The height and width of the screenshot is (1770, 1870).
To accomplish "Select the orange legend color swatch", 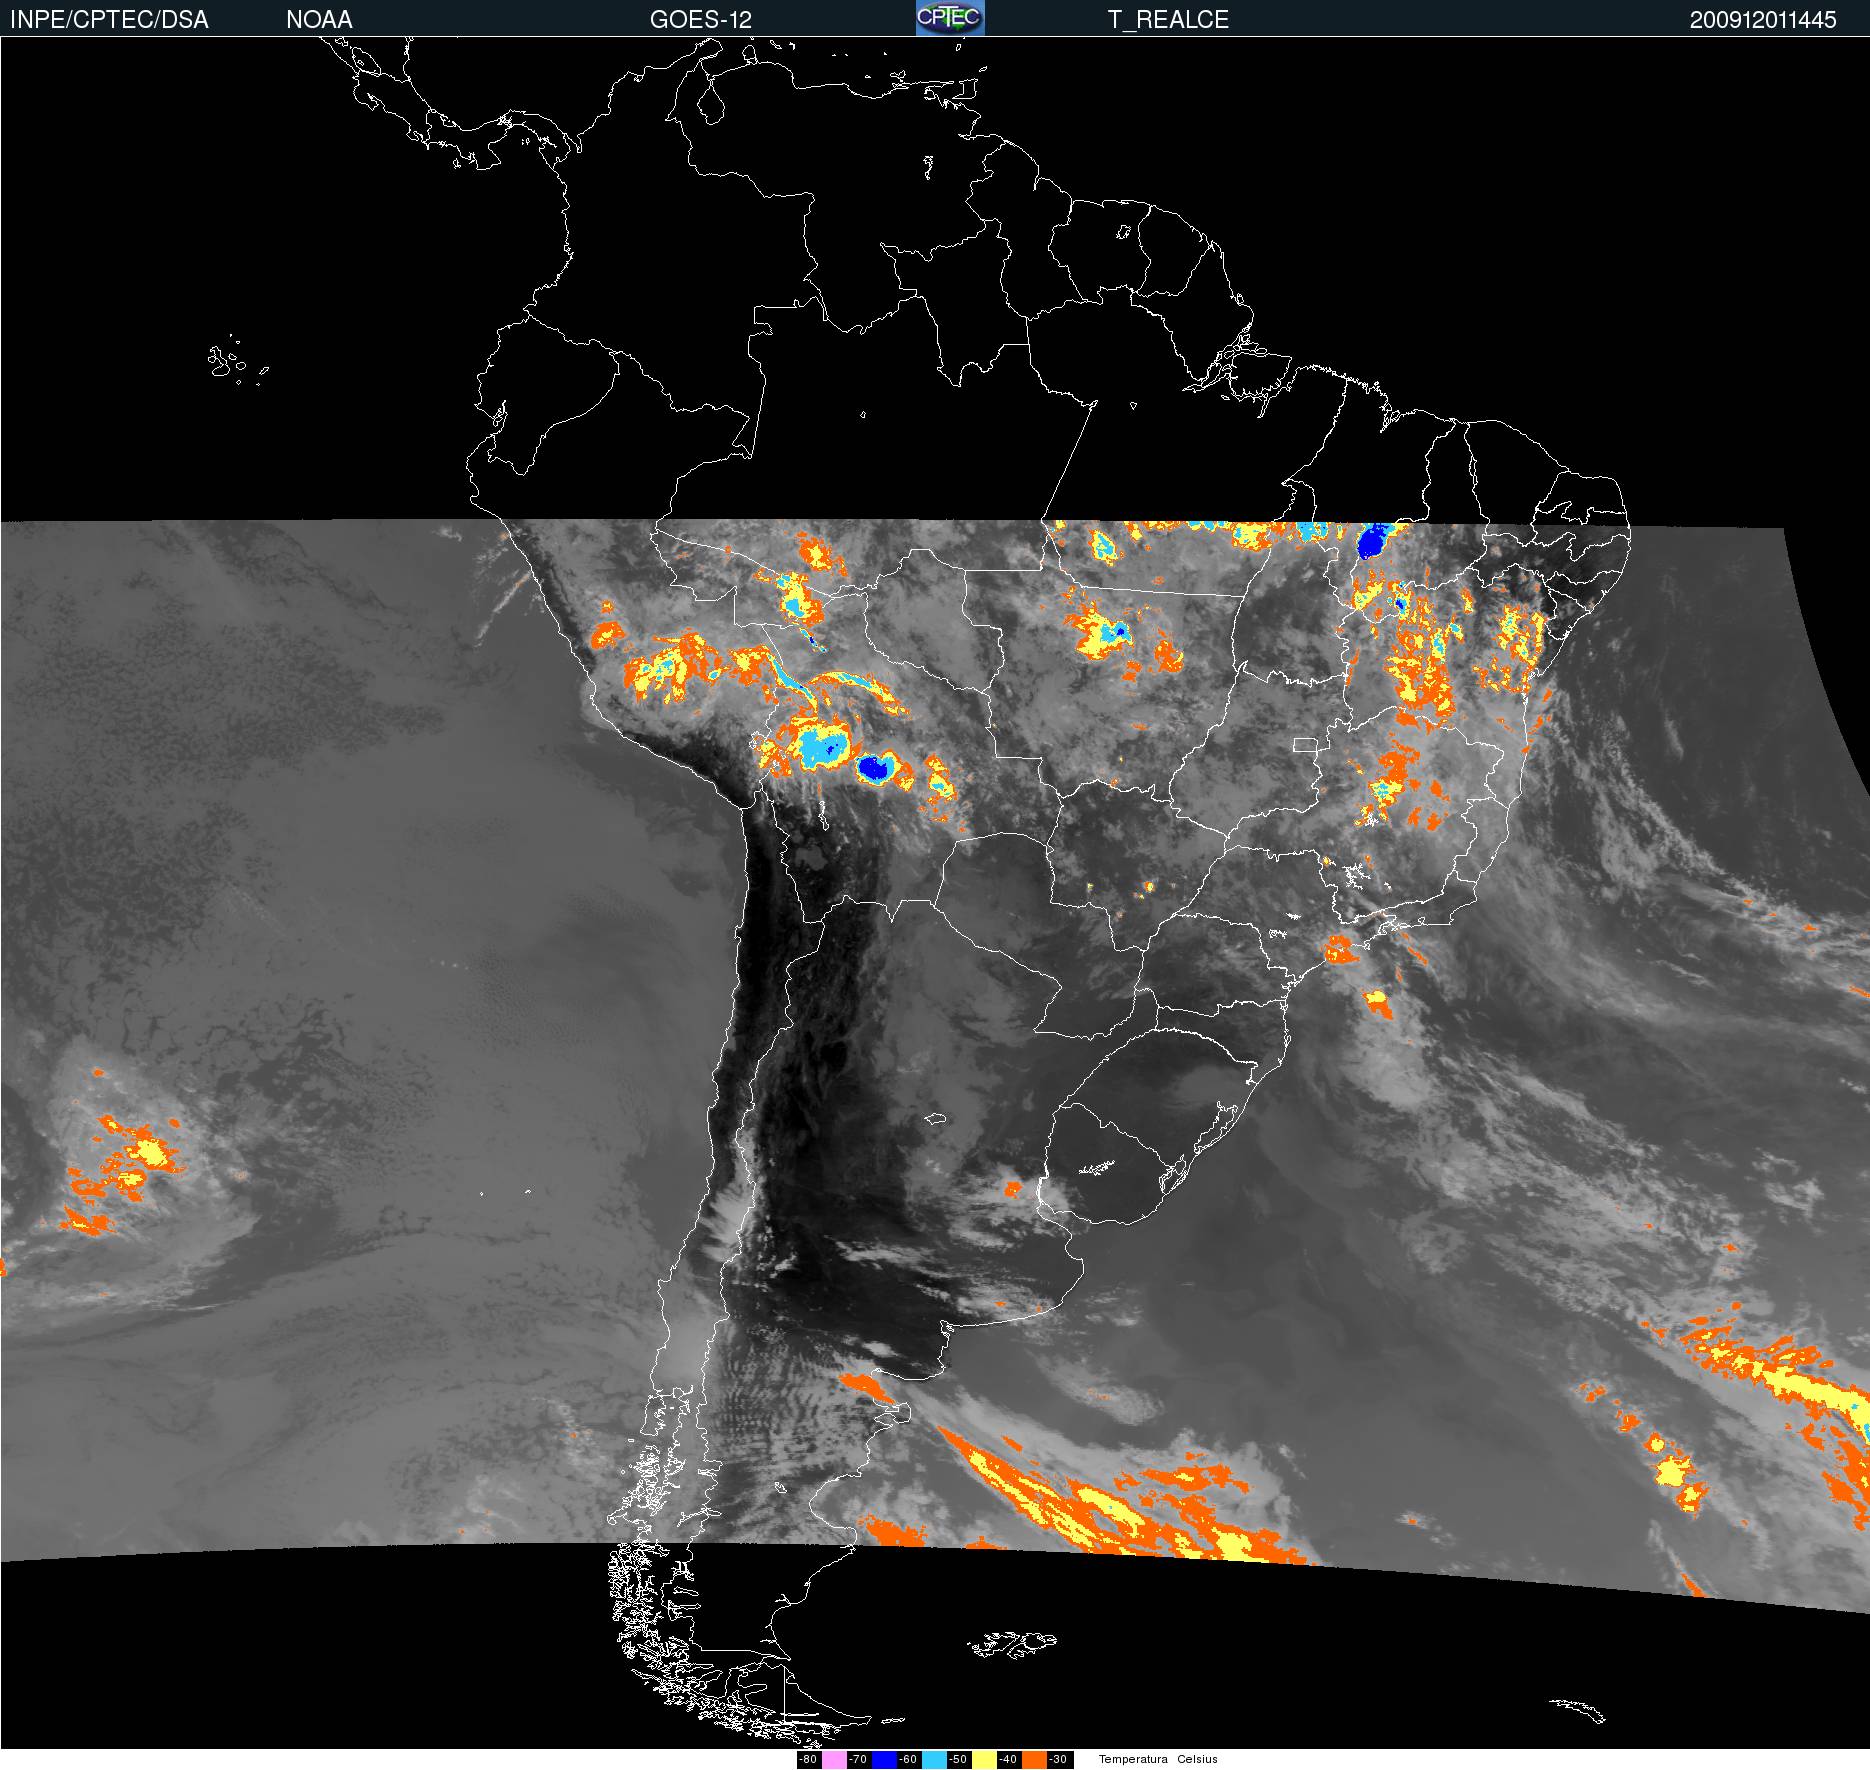I will pos(1034,1759).
